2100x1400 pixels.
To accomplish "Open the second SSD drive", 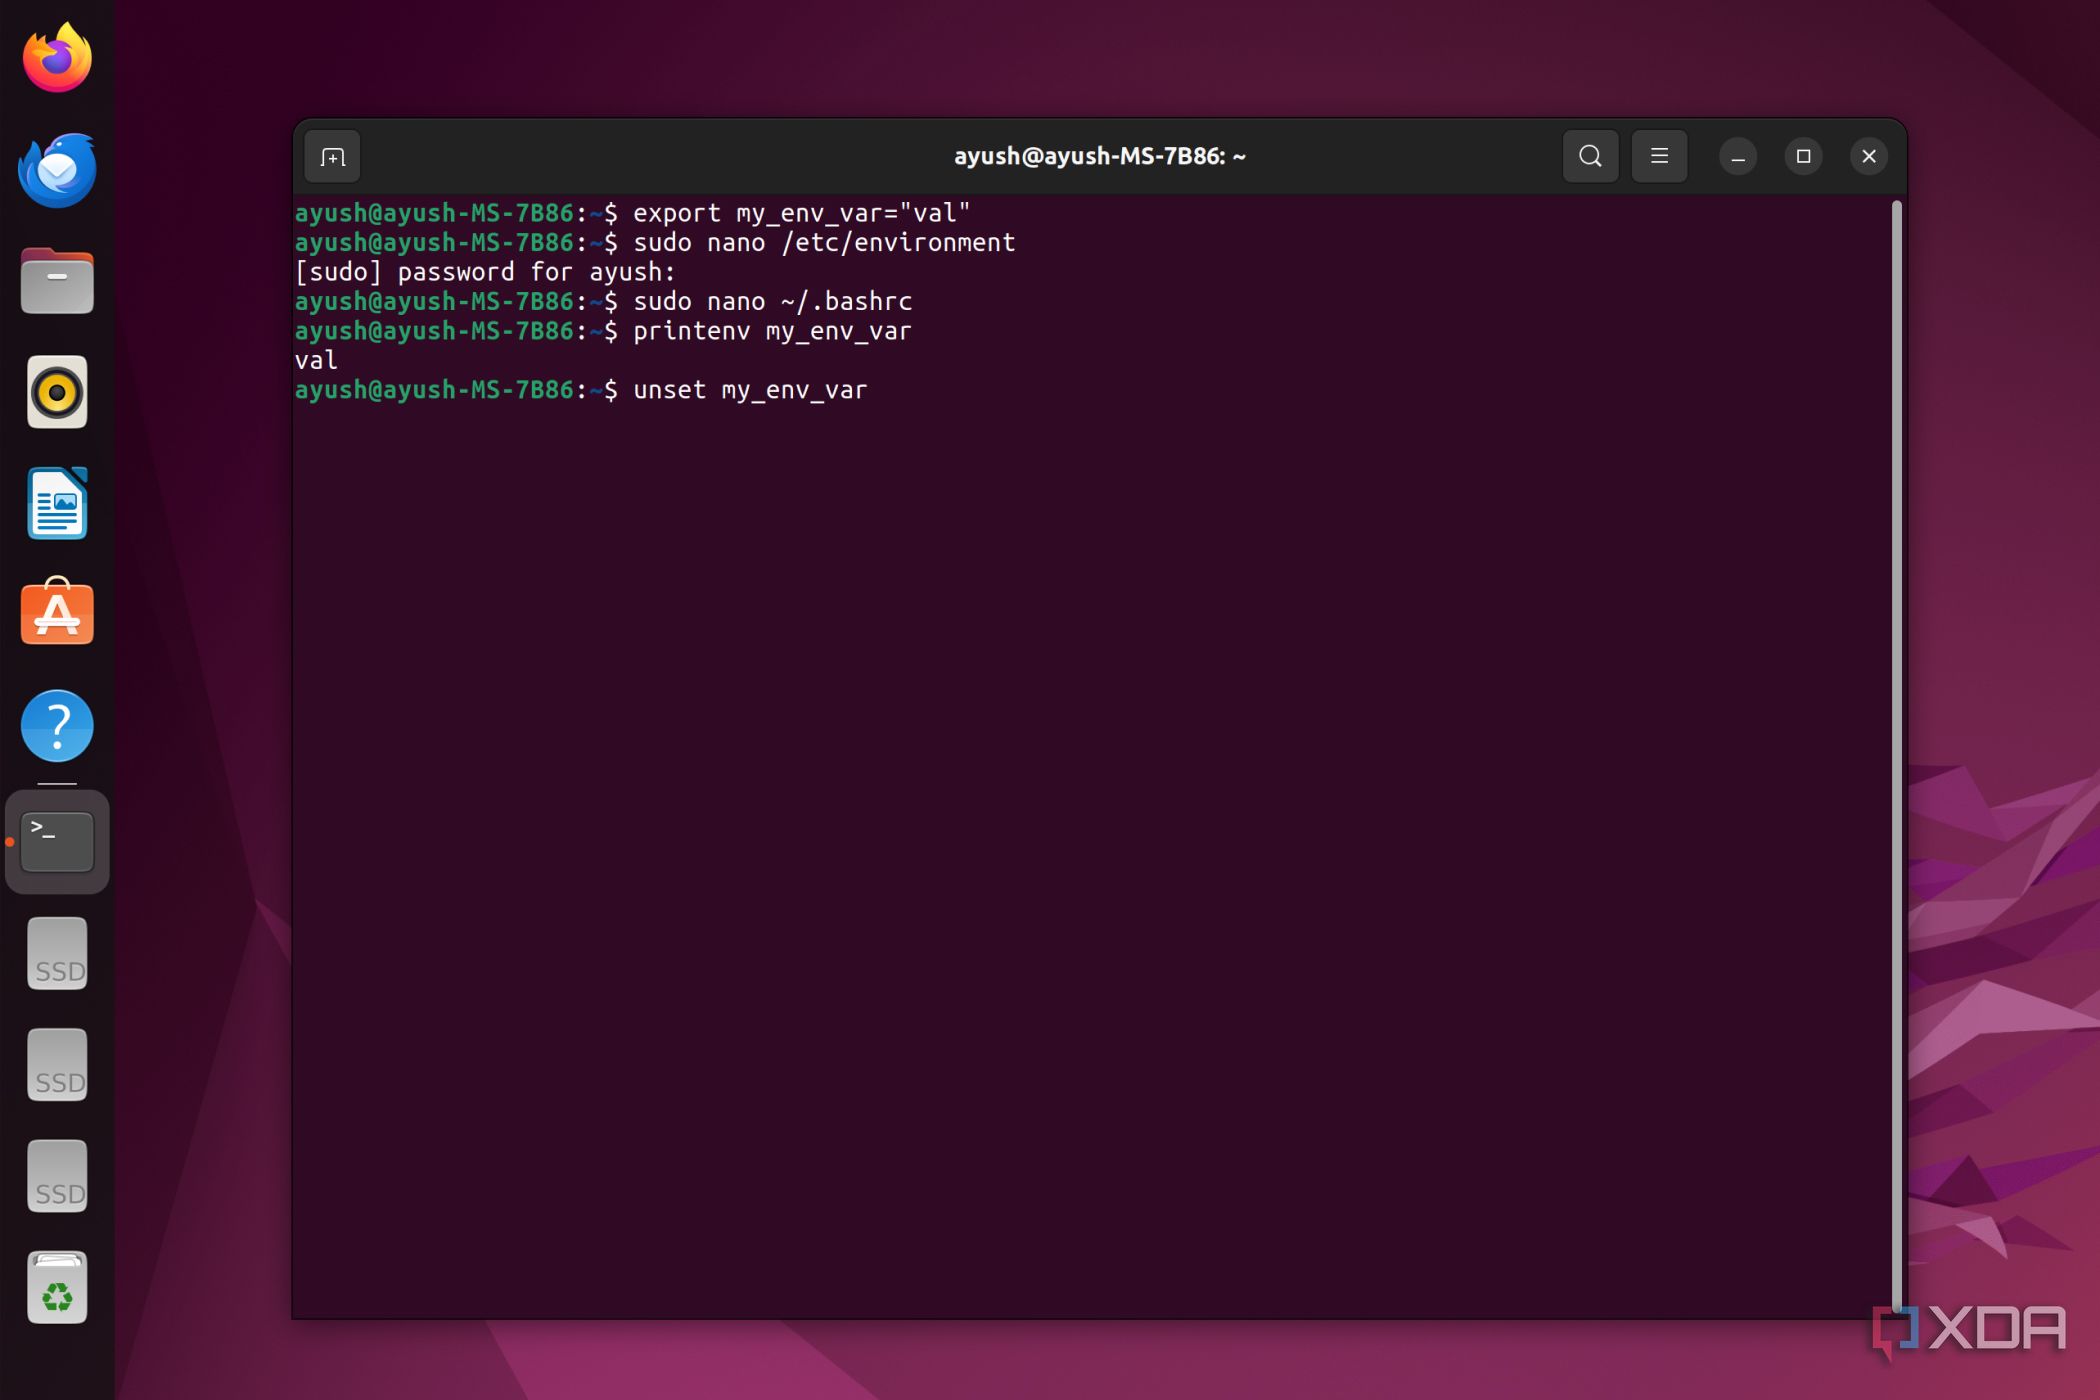I will (x=57, y=1065).
